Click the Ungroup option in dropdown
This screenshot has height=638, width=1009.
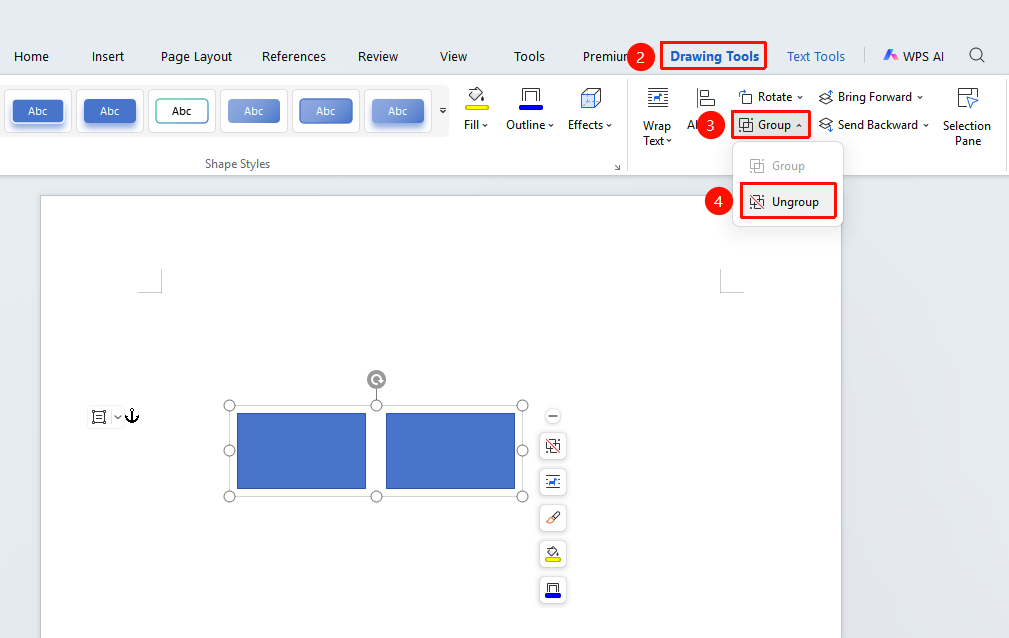click(788, 202)
